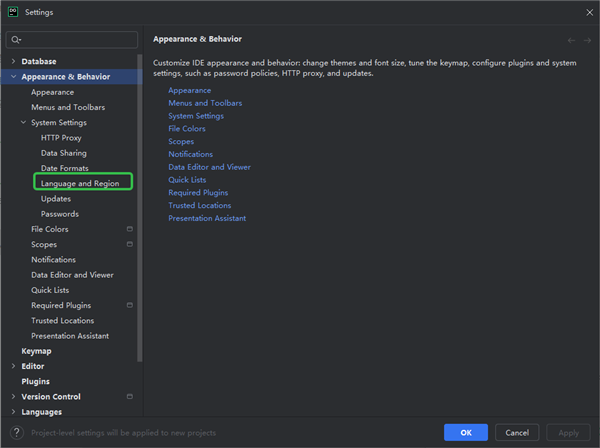
Task: Click the Cancel button
Action: point(517,432)
